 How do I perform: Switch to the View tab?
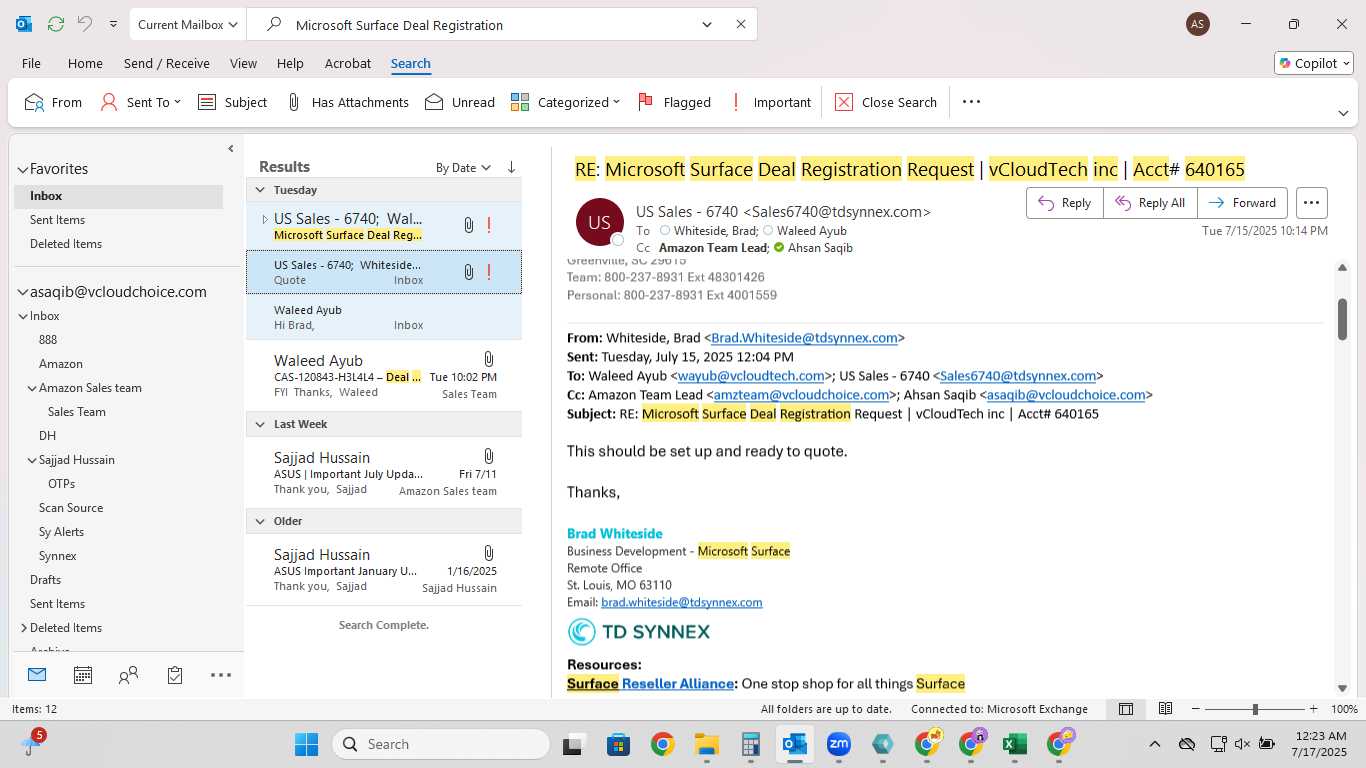tap(243, 63)
